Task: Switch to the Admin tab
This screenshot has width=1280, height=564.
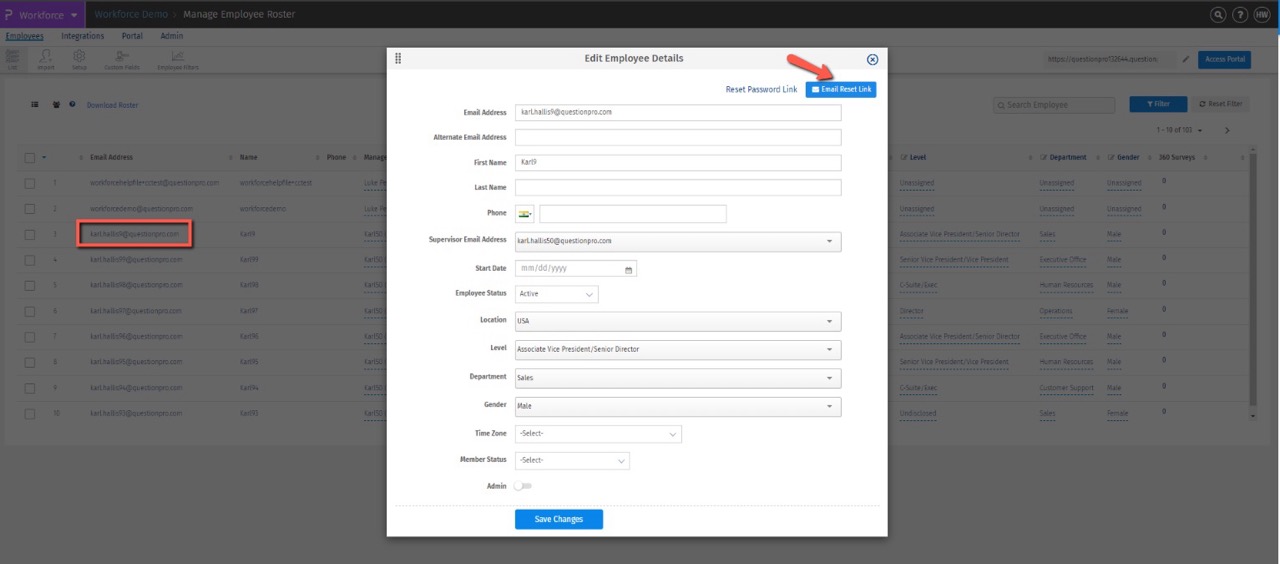Action: point(172,36)
